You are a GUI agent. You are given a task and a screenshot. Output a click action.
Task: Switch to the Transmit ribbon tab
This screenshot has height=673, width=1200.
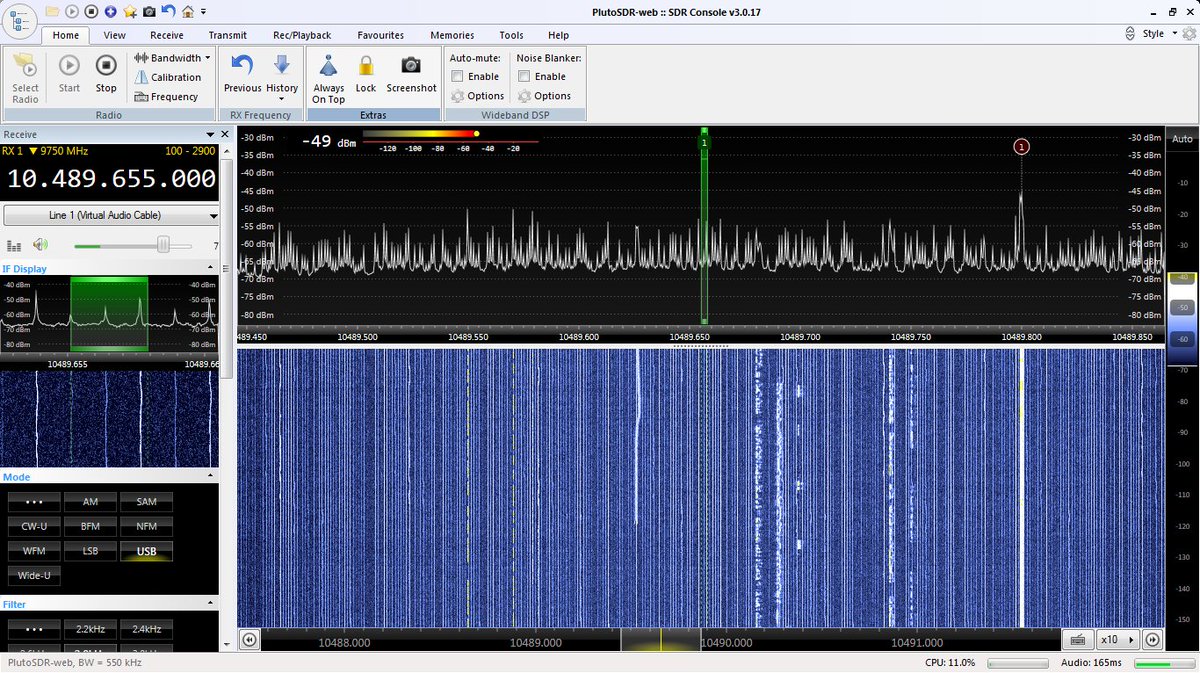click(227, 35)
